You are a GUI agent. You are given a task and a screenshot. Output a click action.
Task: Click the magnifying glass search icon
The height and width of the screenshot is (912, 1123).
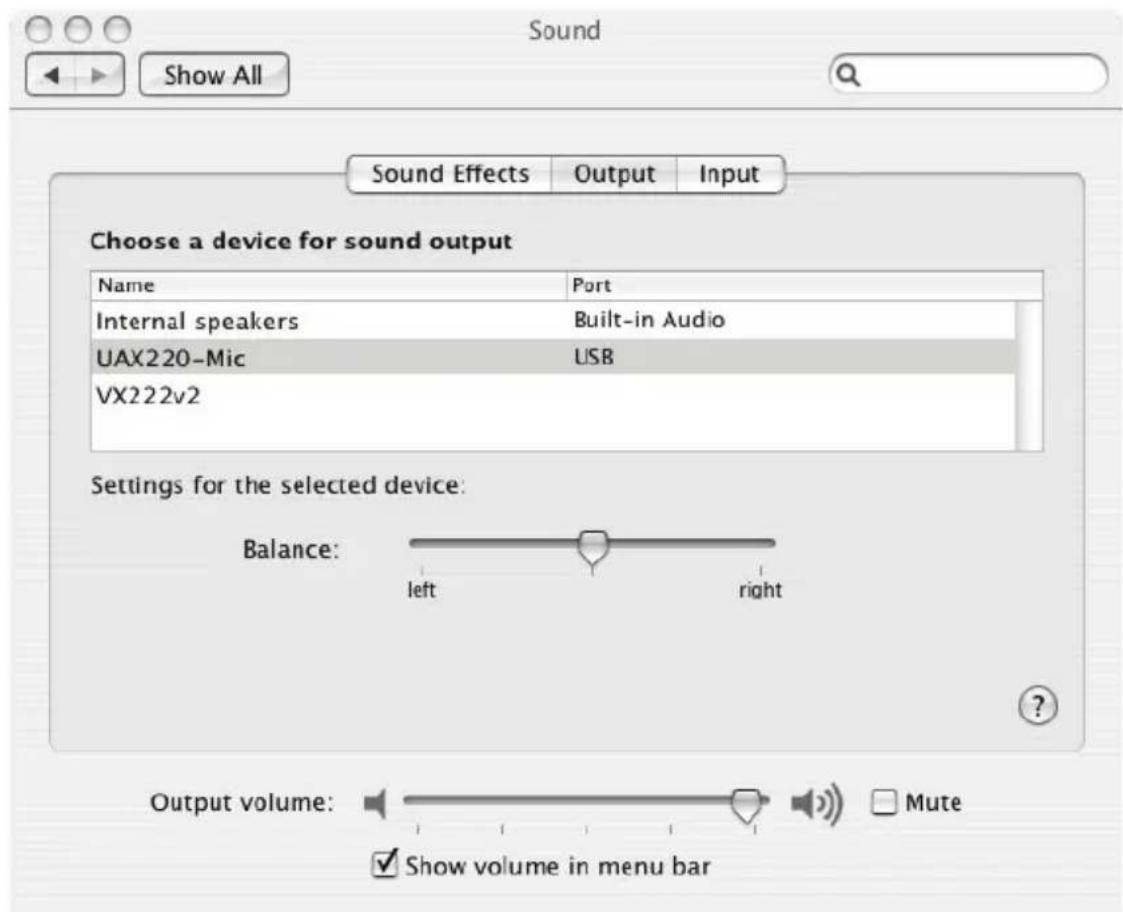[848, 75]
